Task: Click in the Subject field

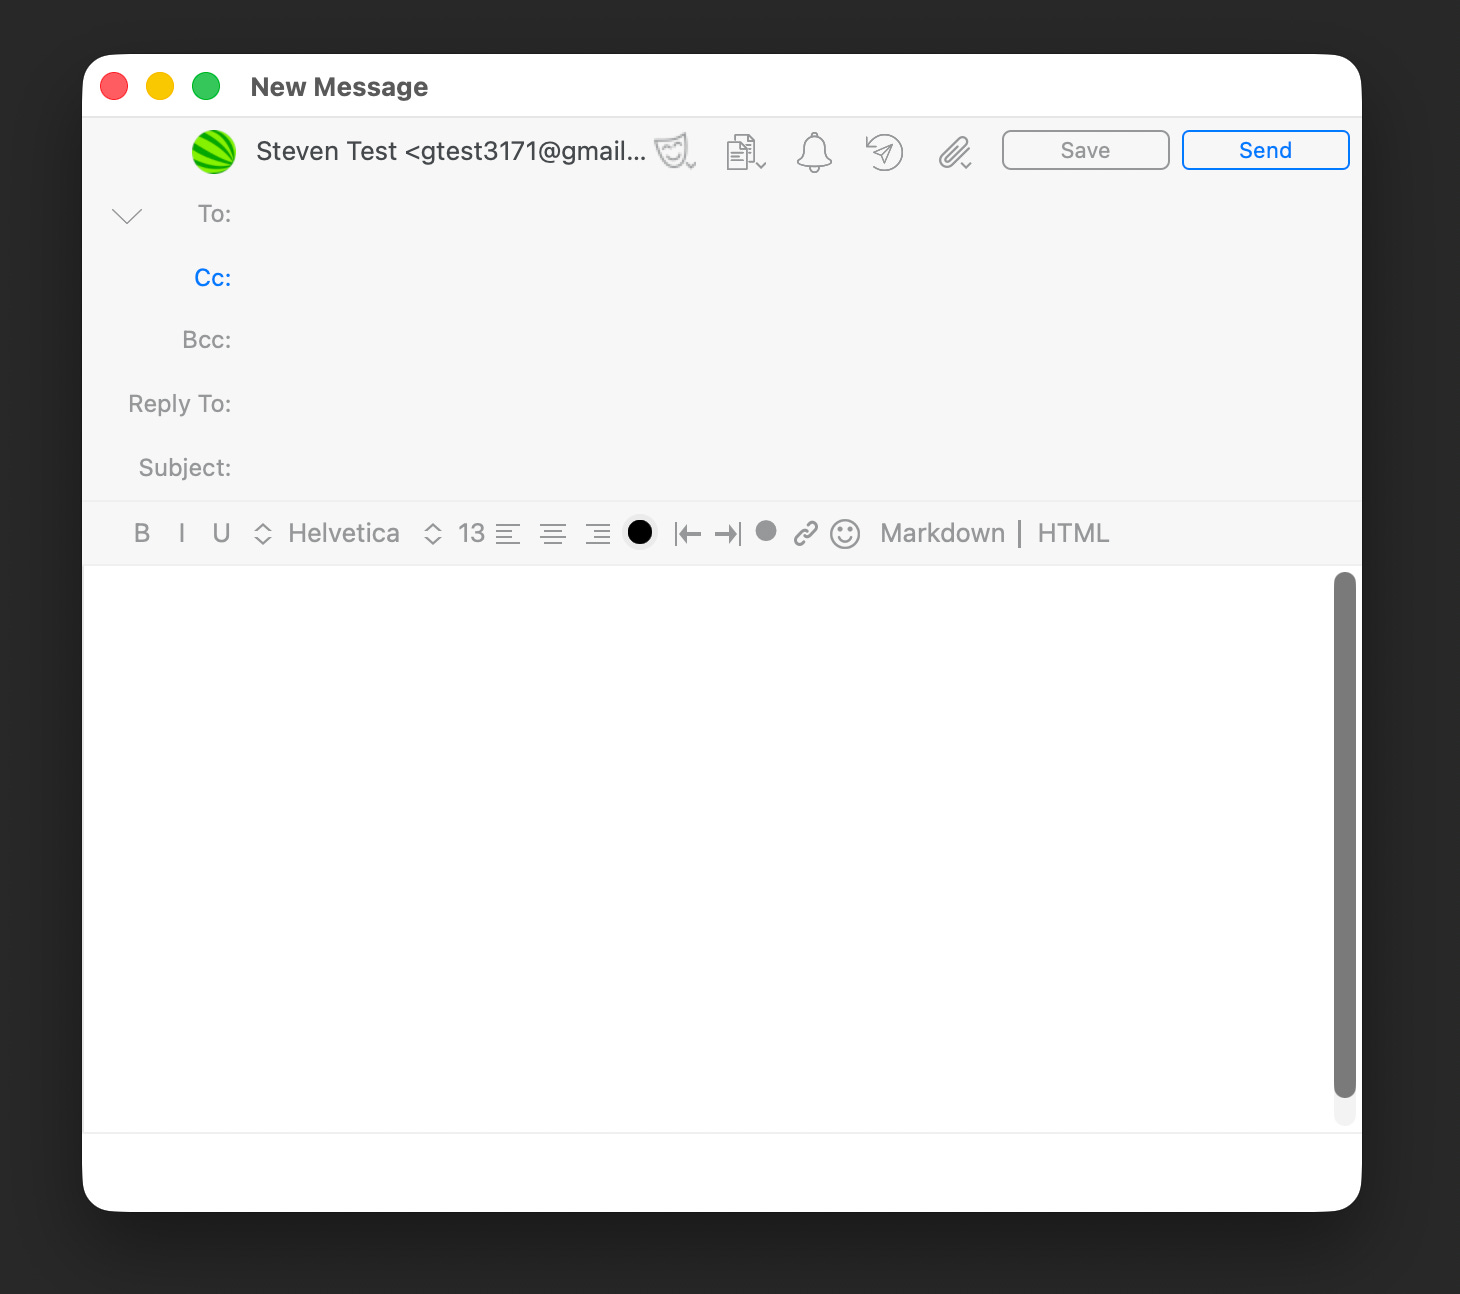Action: tap(795, 468)
